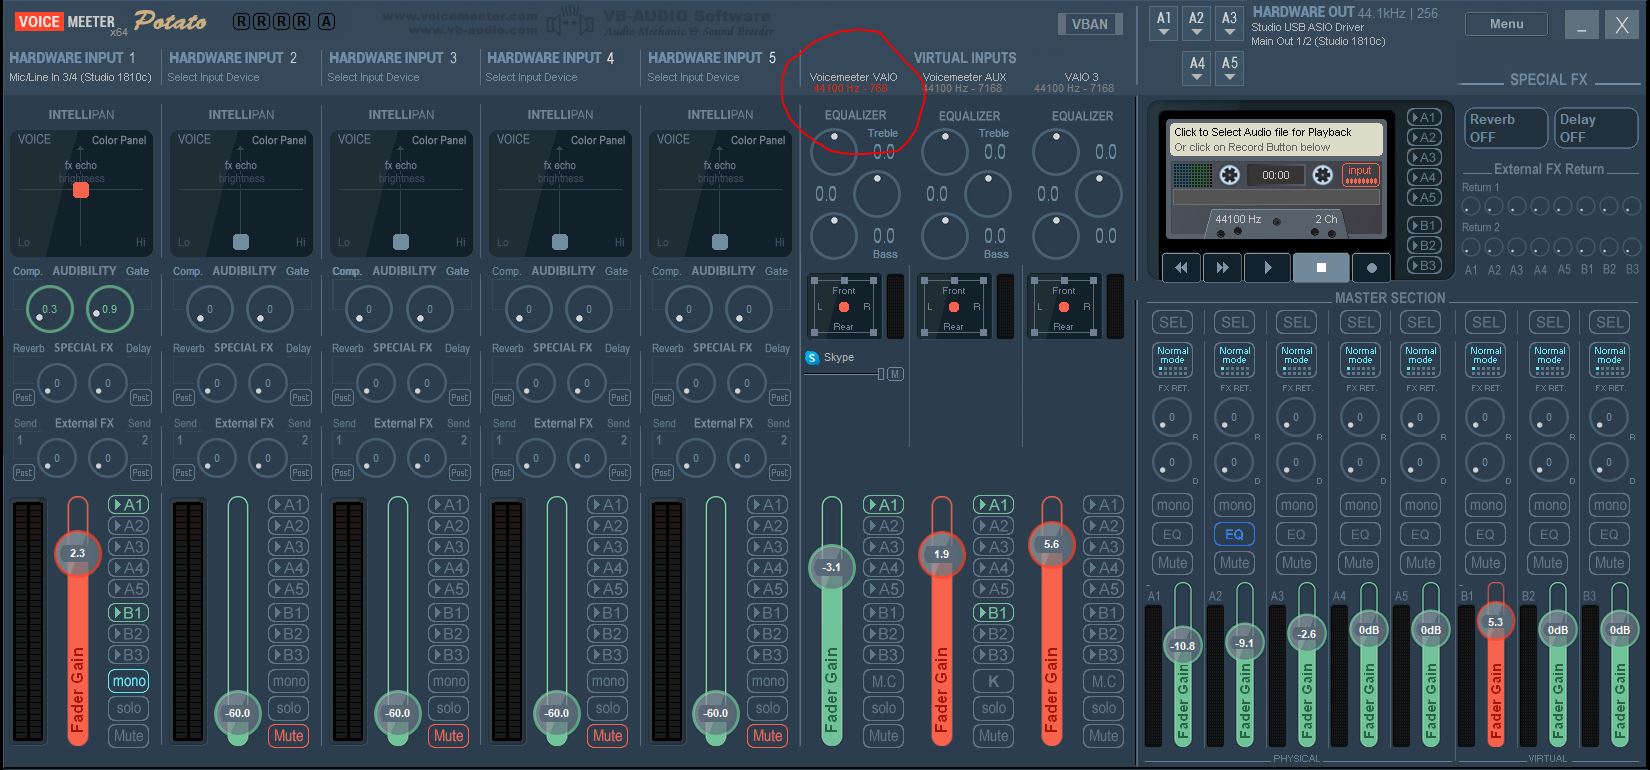The image size is (1650, 770).
Task: Unmute Hardware Input 2
Action: (x=288, y=735)
